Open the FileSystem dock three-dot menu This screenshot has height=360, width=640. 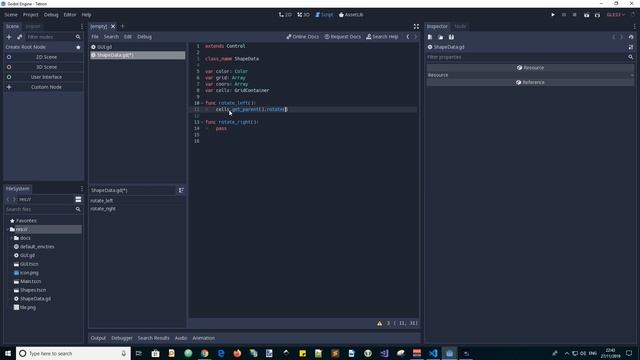82,189
